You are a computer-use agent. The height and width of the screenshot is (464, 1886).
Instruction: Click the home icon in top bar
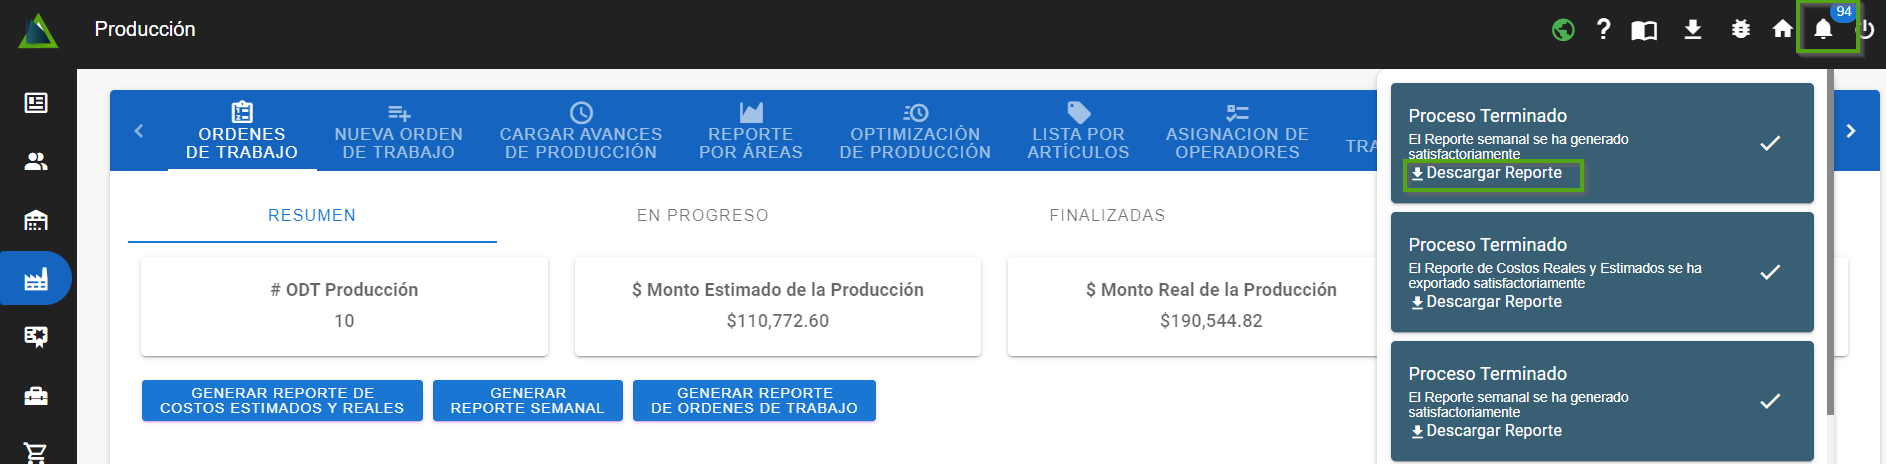(x=1782, y=30)
